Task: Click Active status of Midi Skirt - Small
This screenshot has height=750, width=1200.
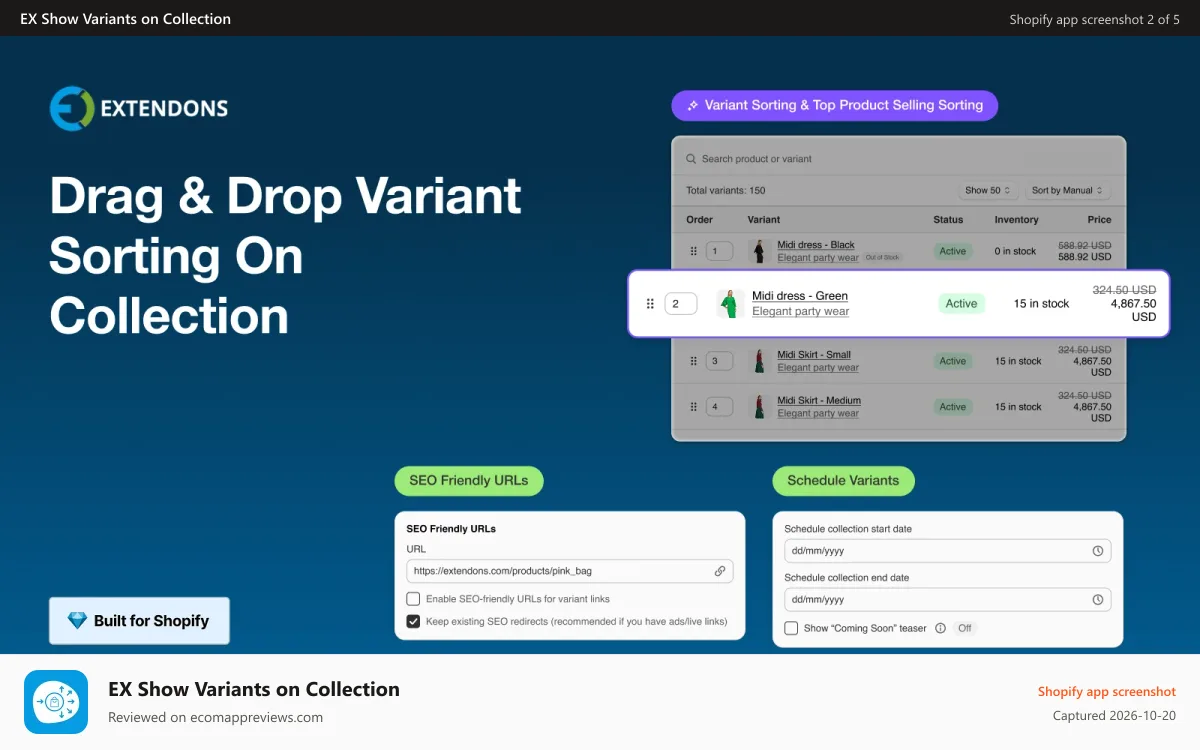Action: (953, 361)
